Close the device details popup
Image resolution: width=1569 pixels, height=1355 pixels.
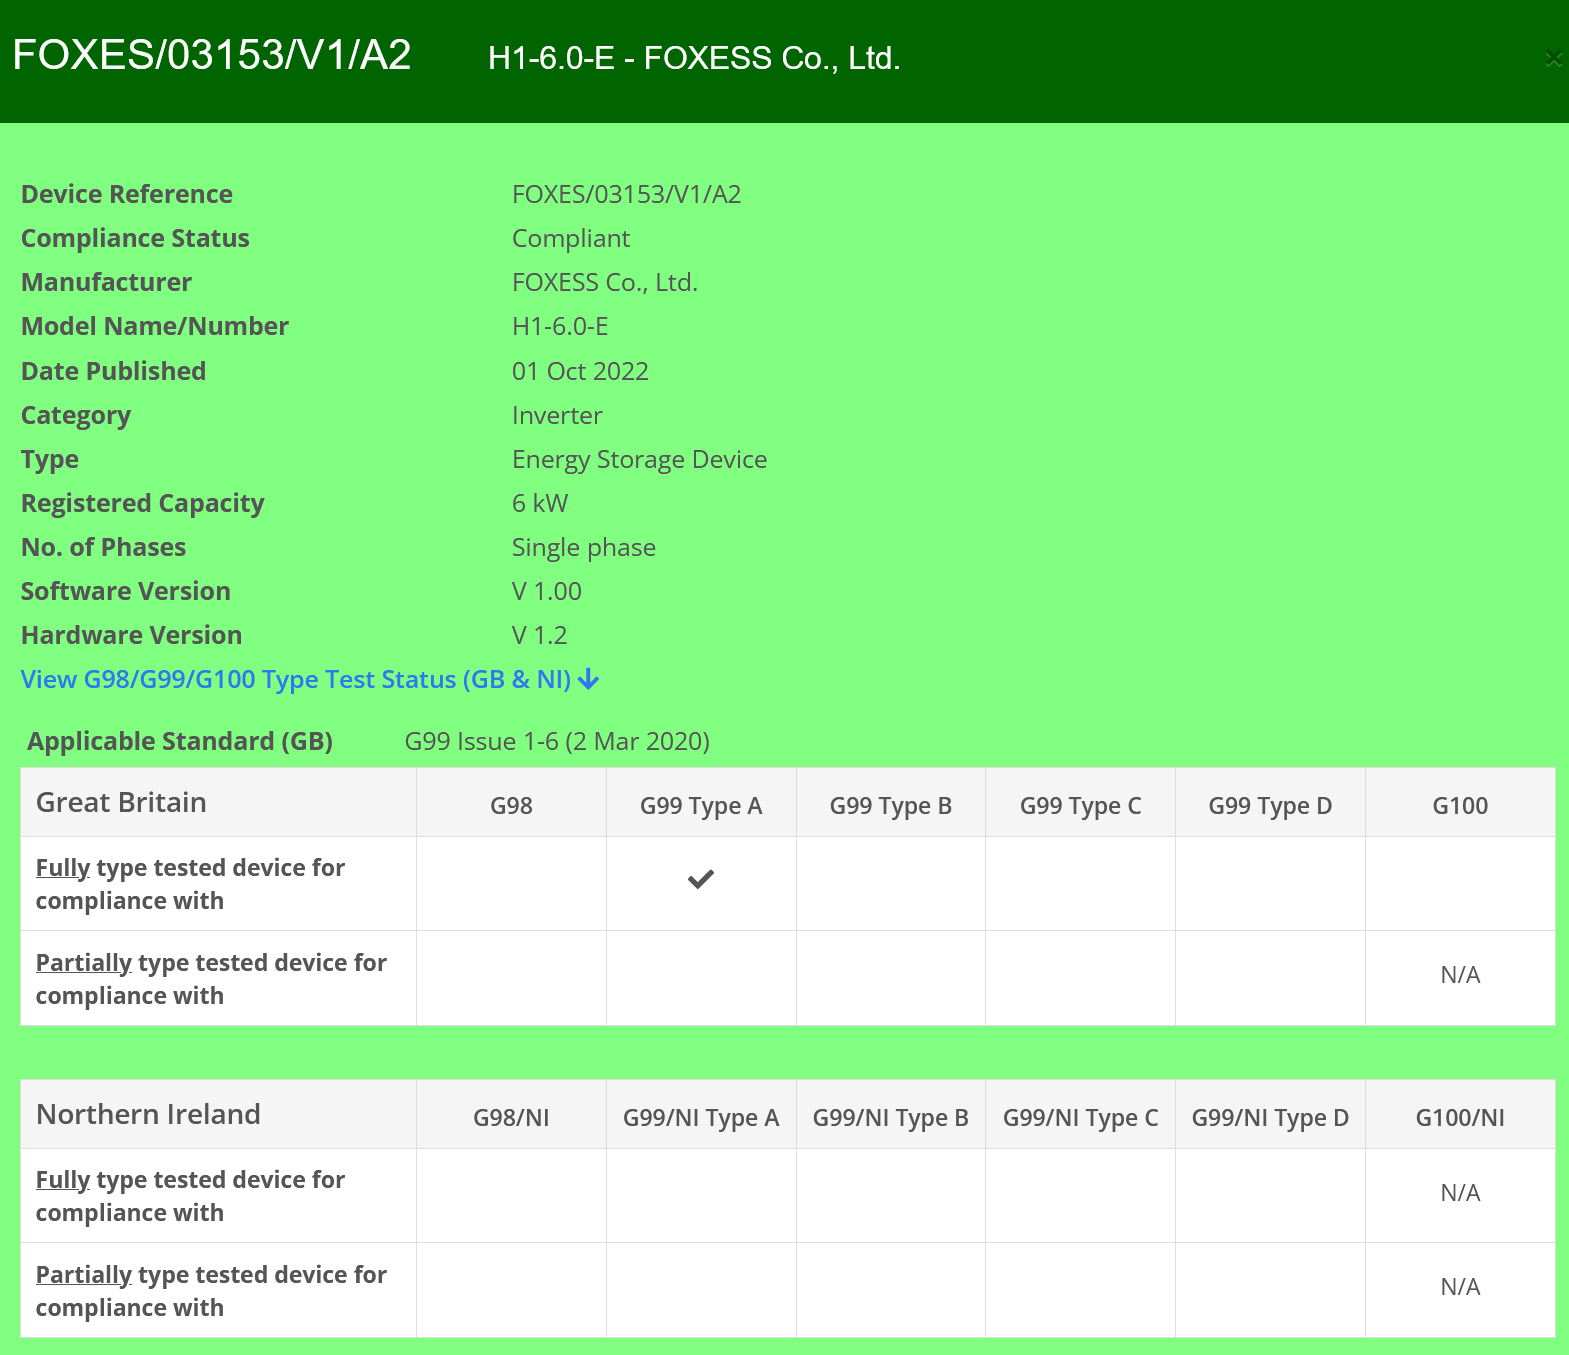[1553, 59]
